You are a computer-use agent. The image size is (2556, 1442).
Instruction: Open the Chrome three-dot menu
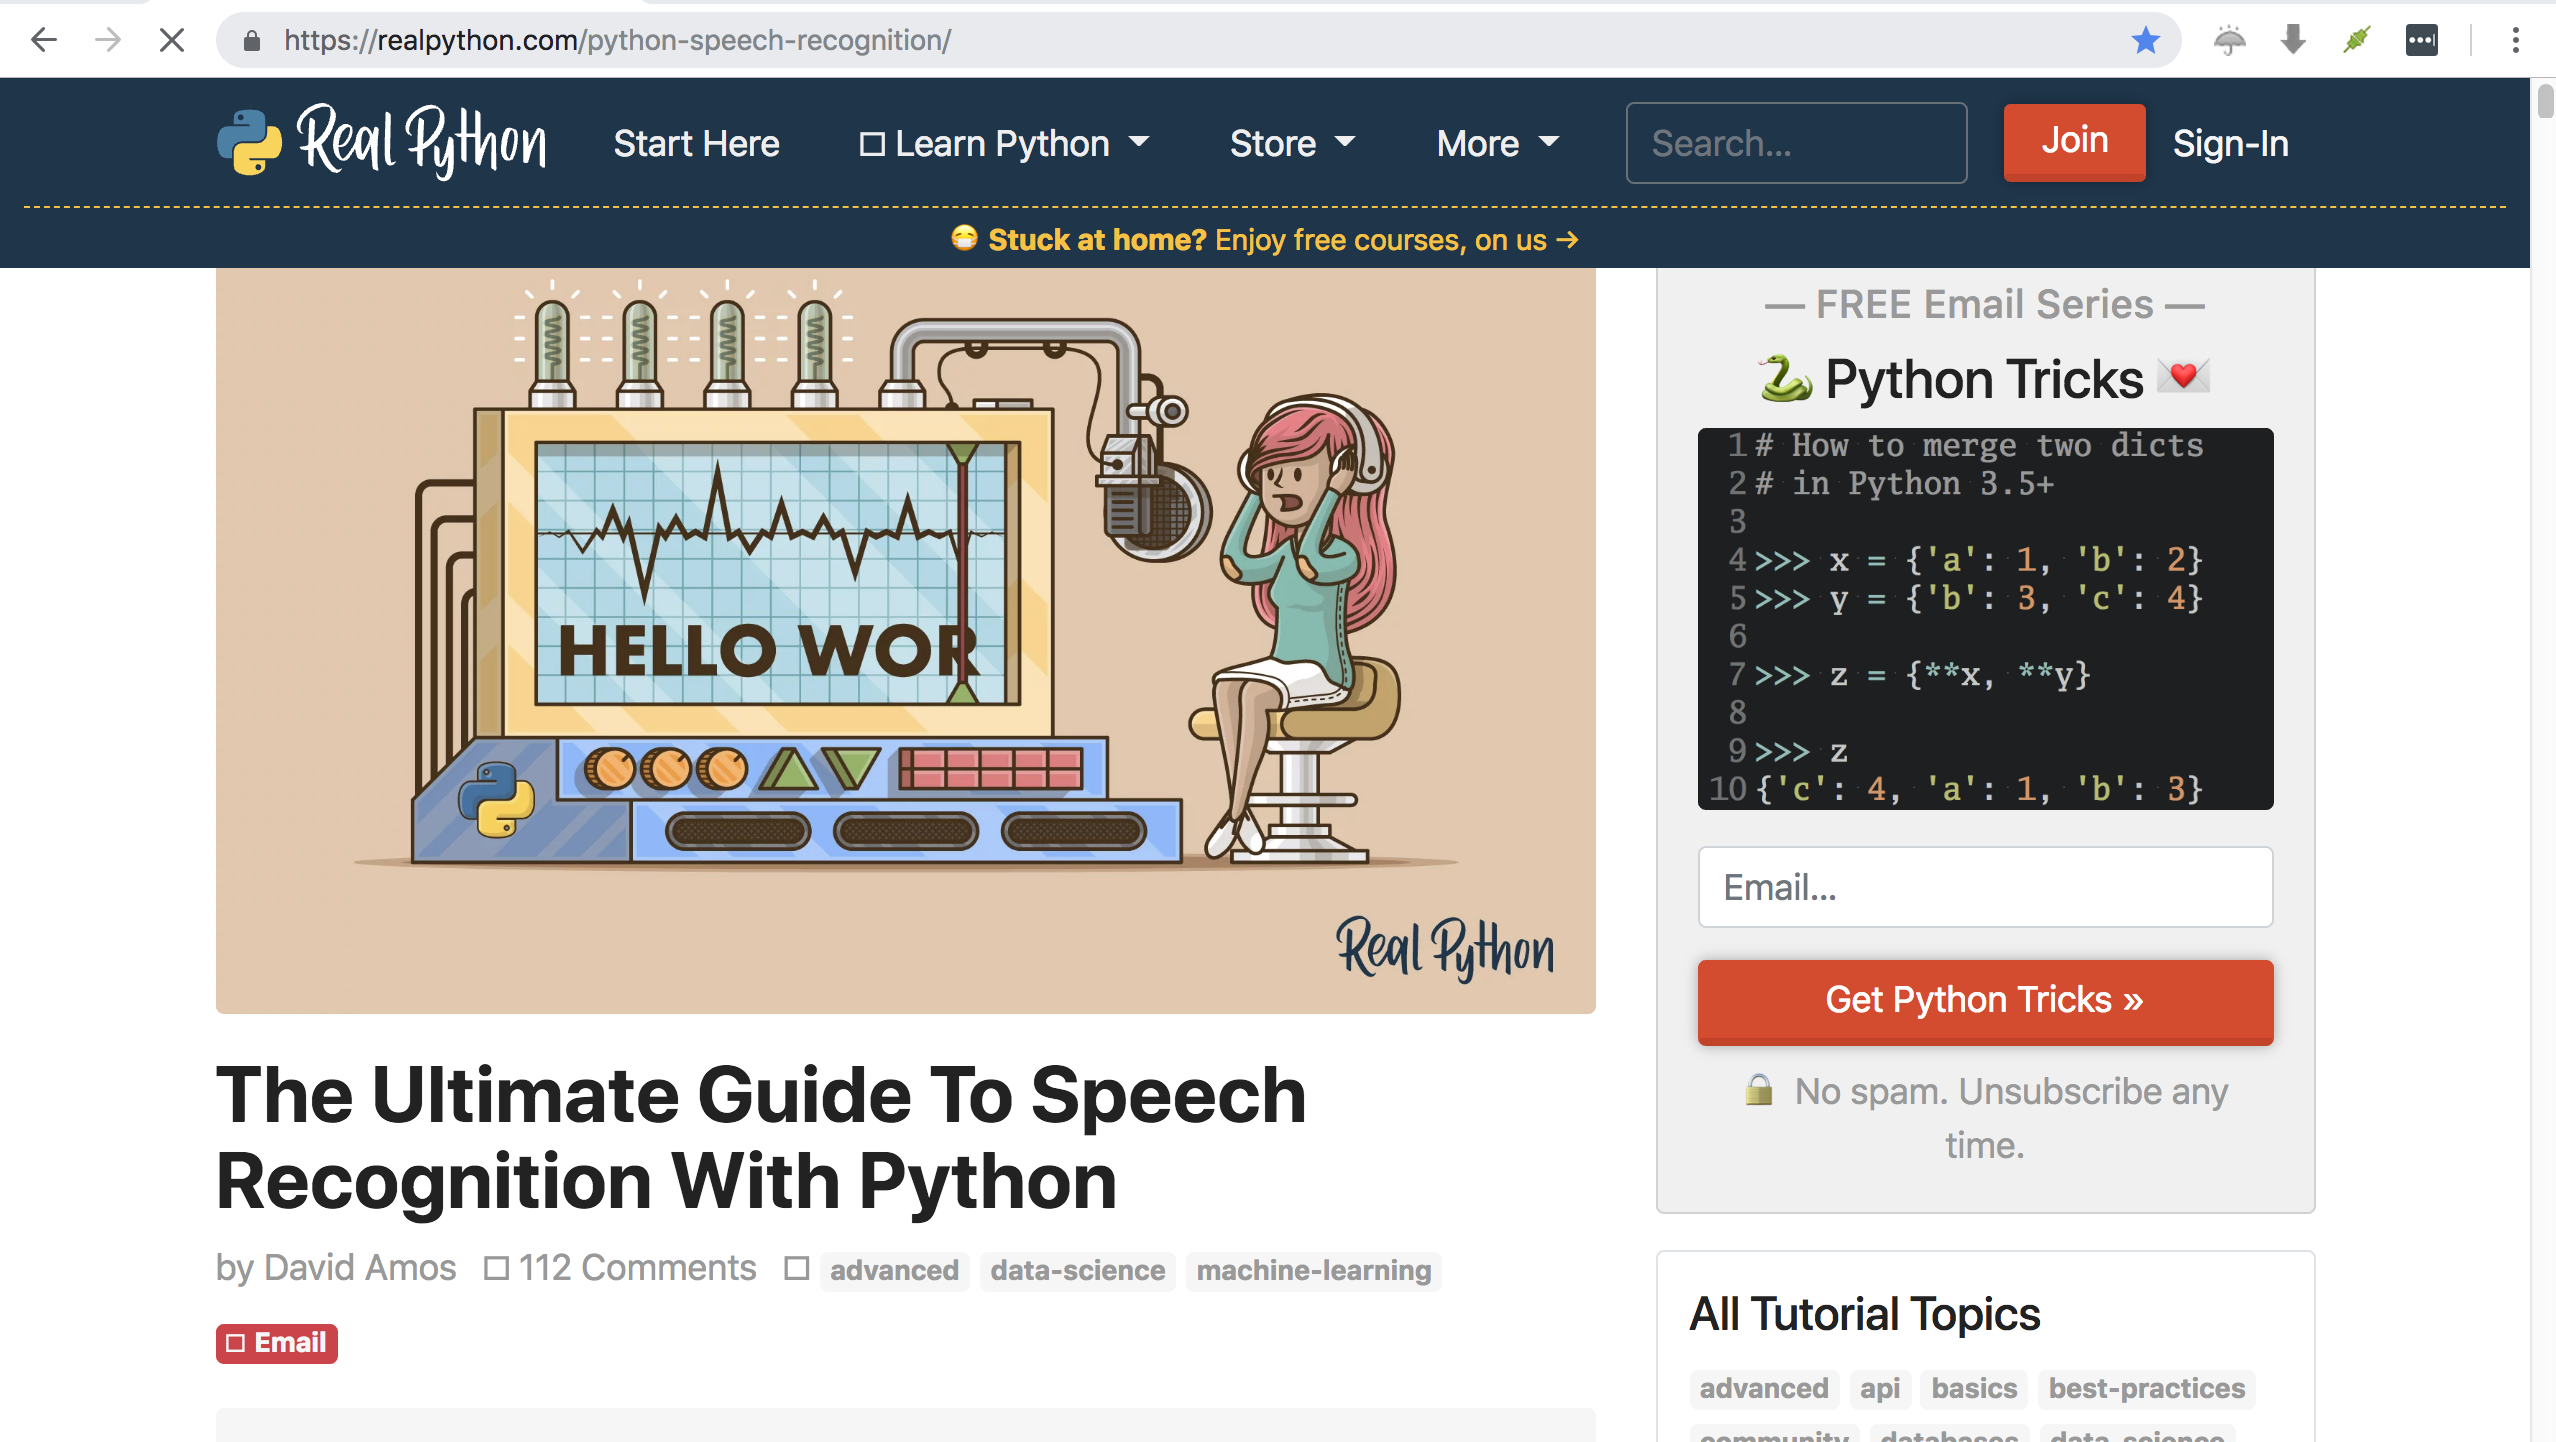point(2515,40)
